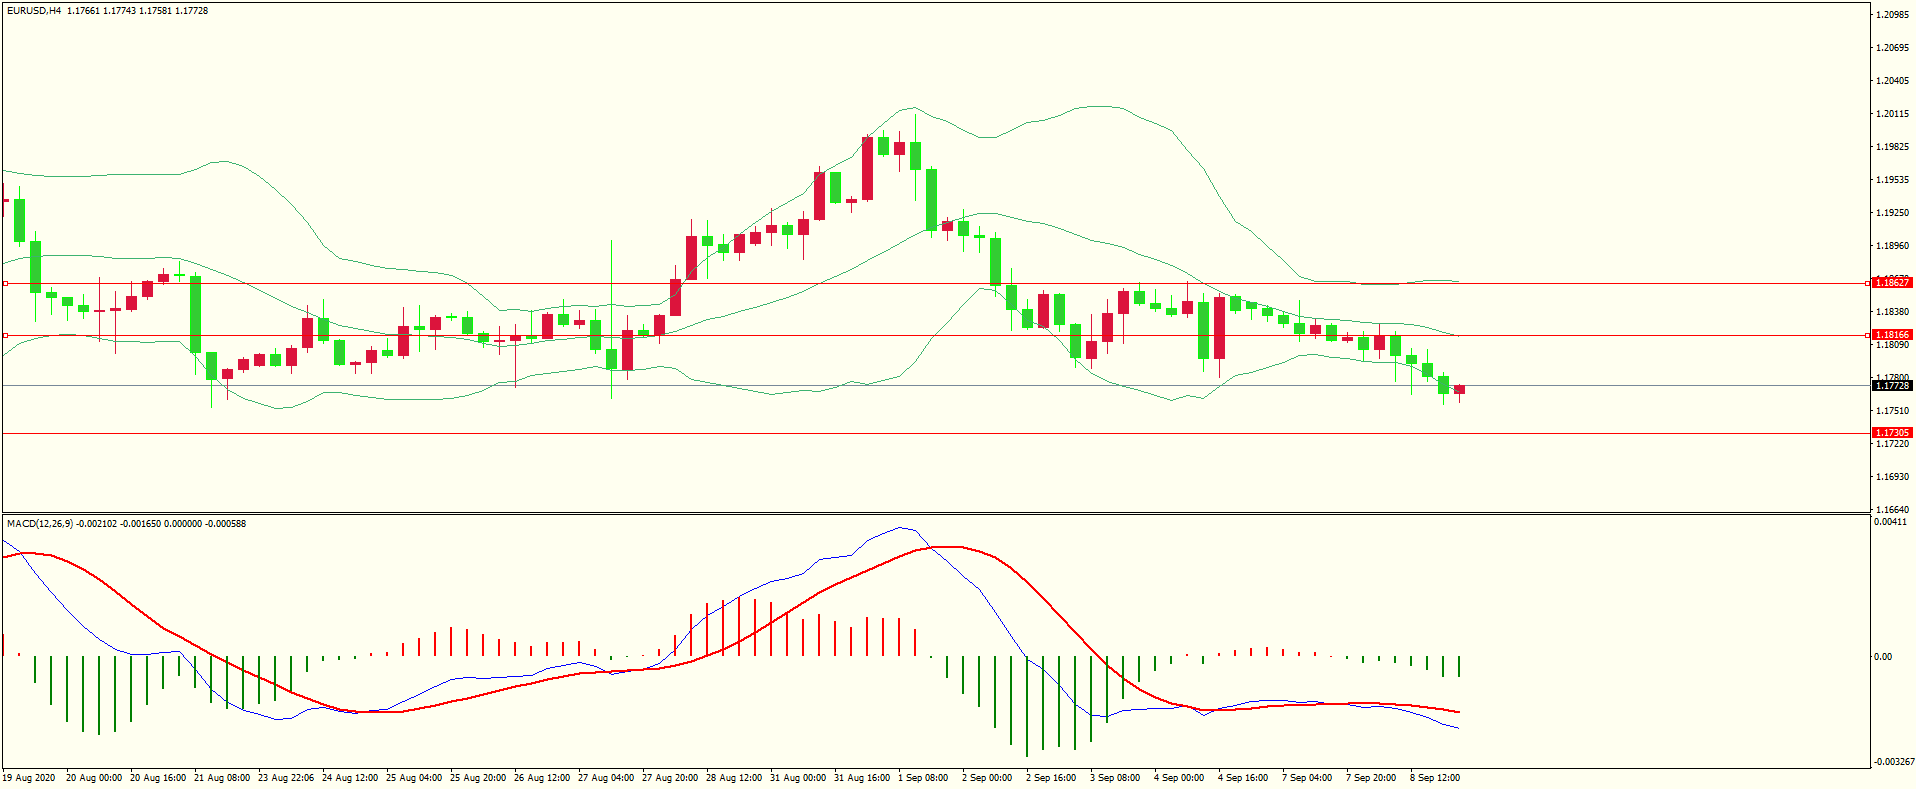Click the 1.18380 price axis label
The width and height of the screenshot is (1916, 789).
[1893, 312]
